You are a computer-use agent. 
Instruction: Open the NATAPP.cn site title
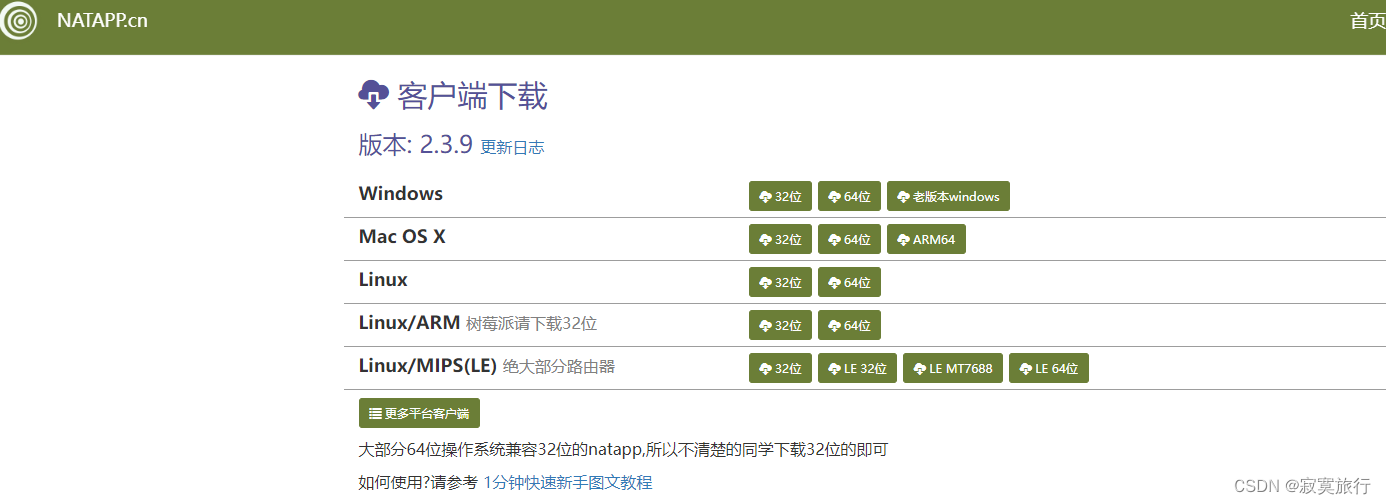coord(102,20)
